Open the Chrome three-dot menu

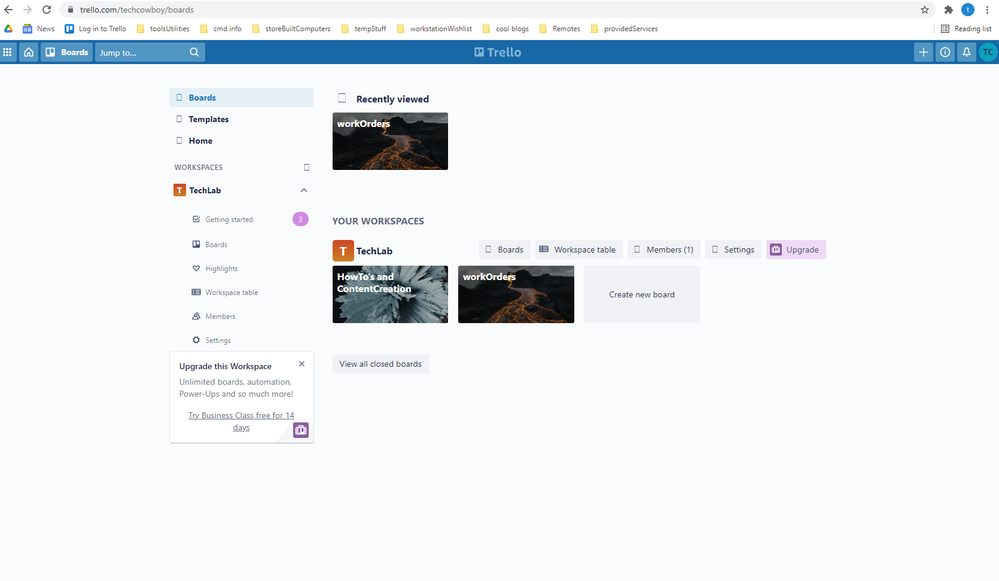[987, 10]
